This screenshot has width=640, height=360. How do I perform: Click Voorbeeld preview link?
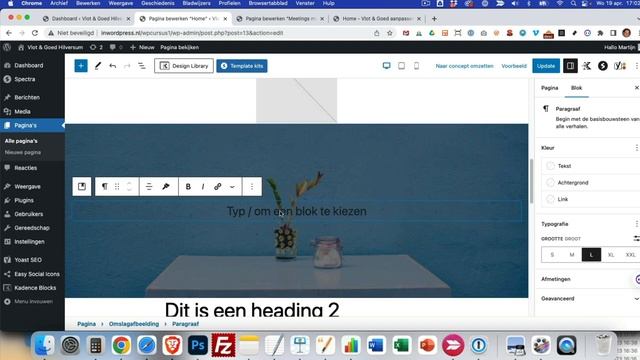[514, 66]
